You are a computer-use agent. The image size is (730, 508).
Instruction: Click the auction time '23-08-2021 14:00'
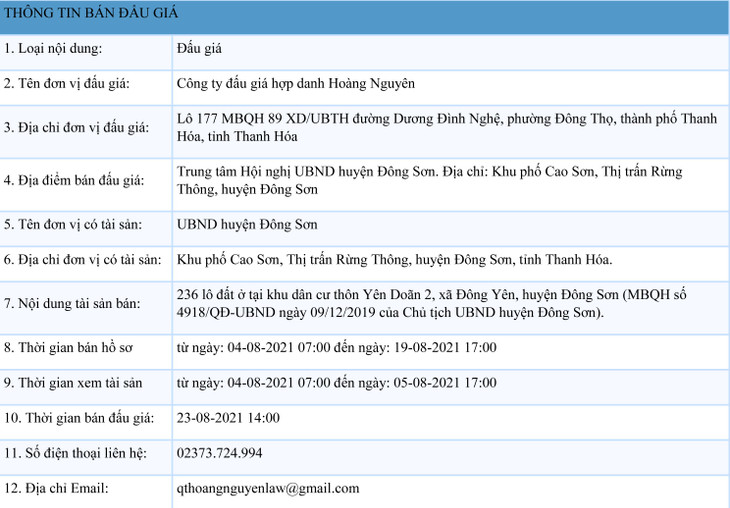point(228,418)
